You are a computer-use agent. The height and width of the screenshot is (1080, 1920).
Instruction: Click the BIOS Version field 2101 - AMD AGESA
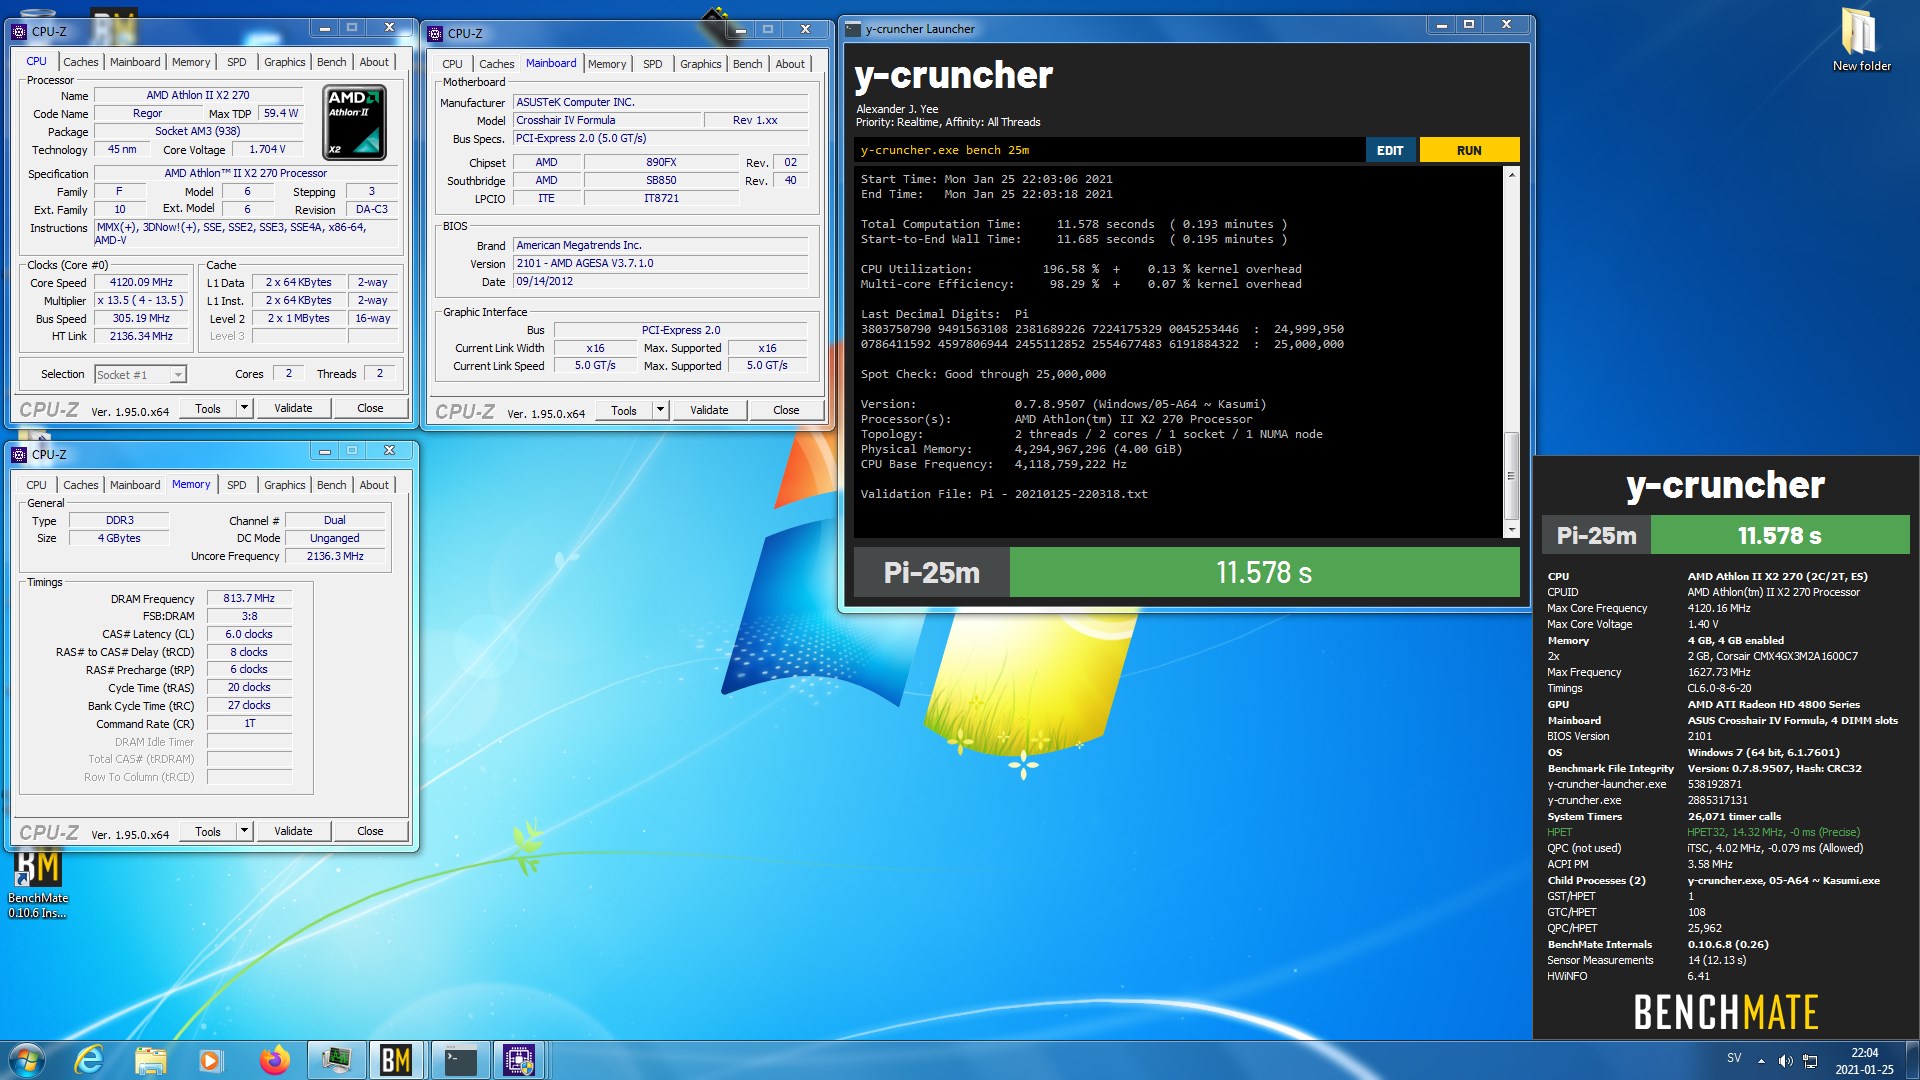(x=660, y=263)
